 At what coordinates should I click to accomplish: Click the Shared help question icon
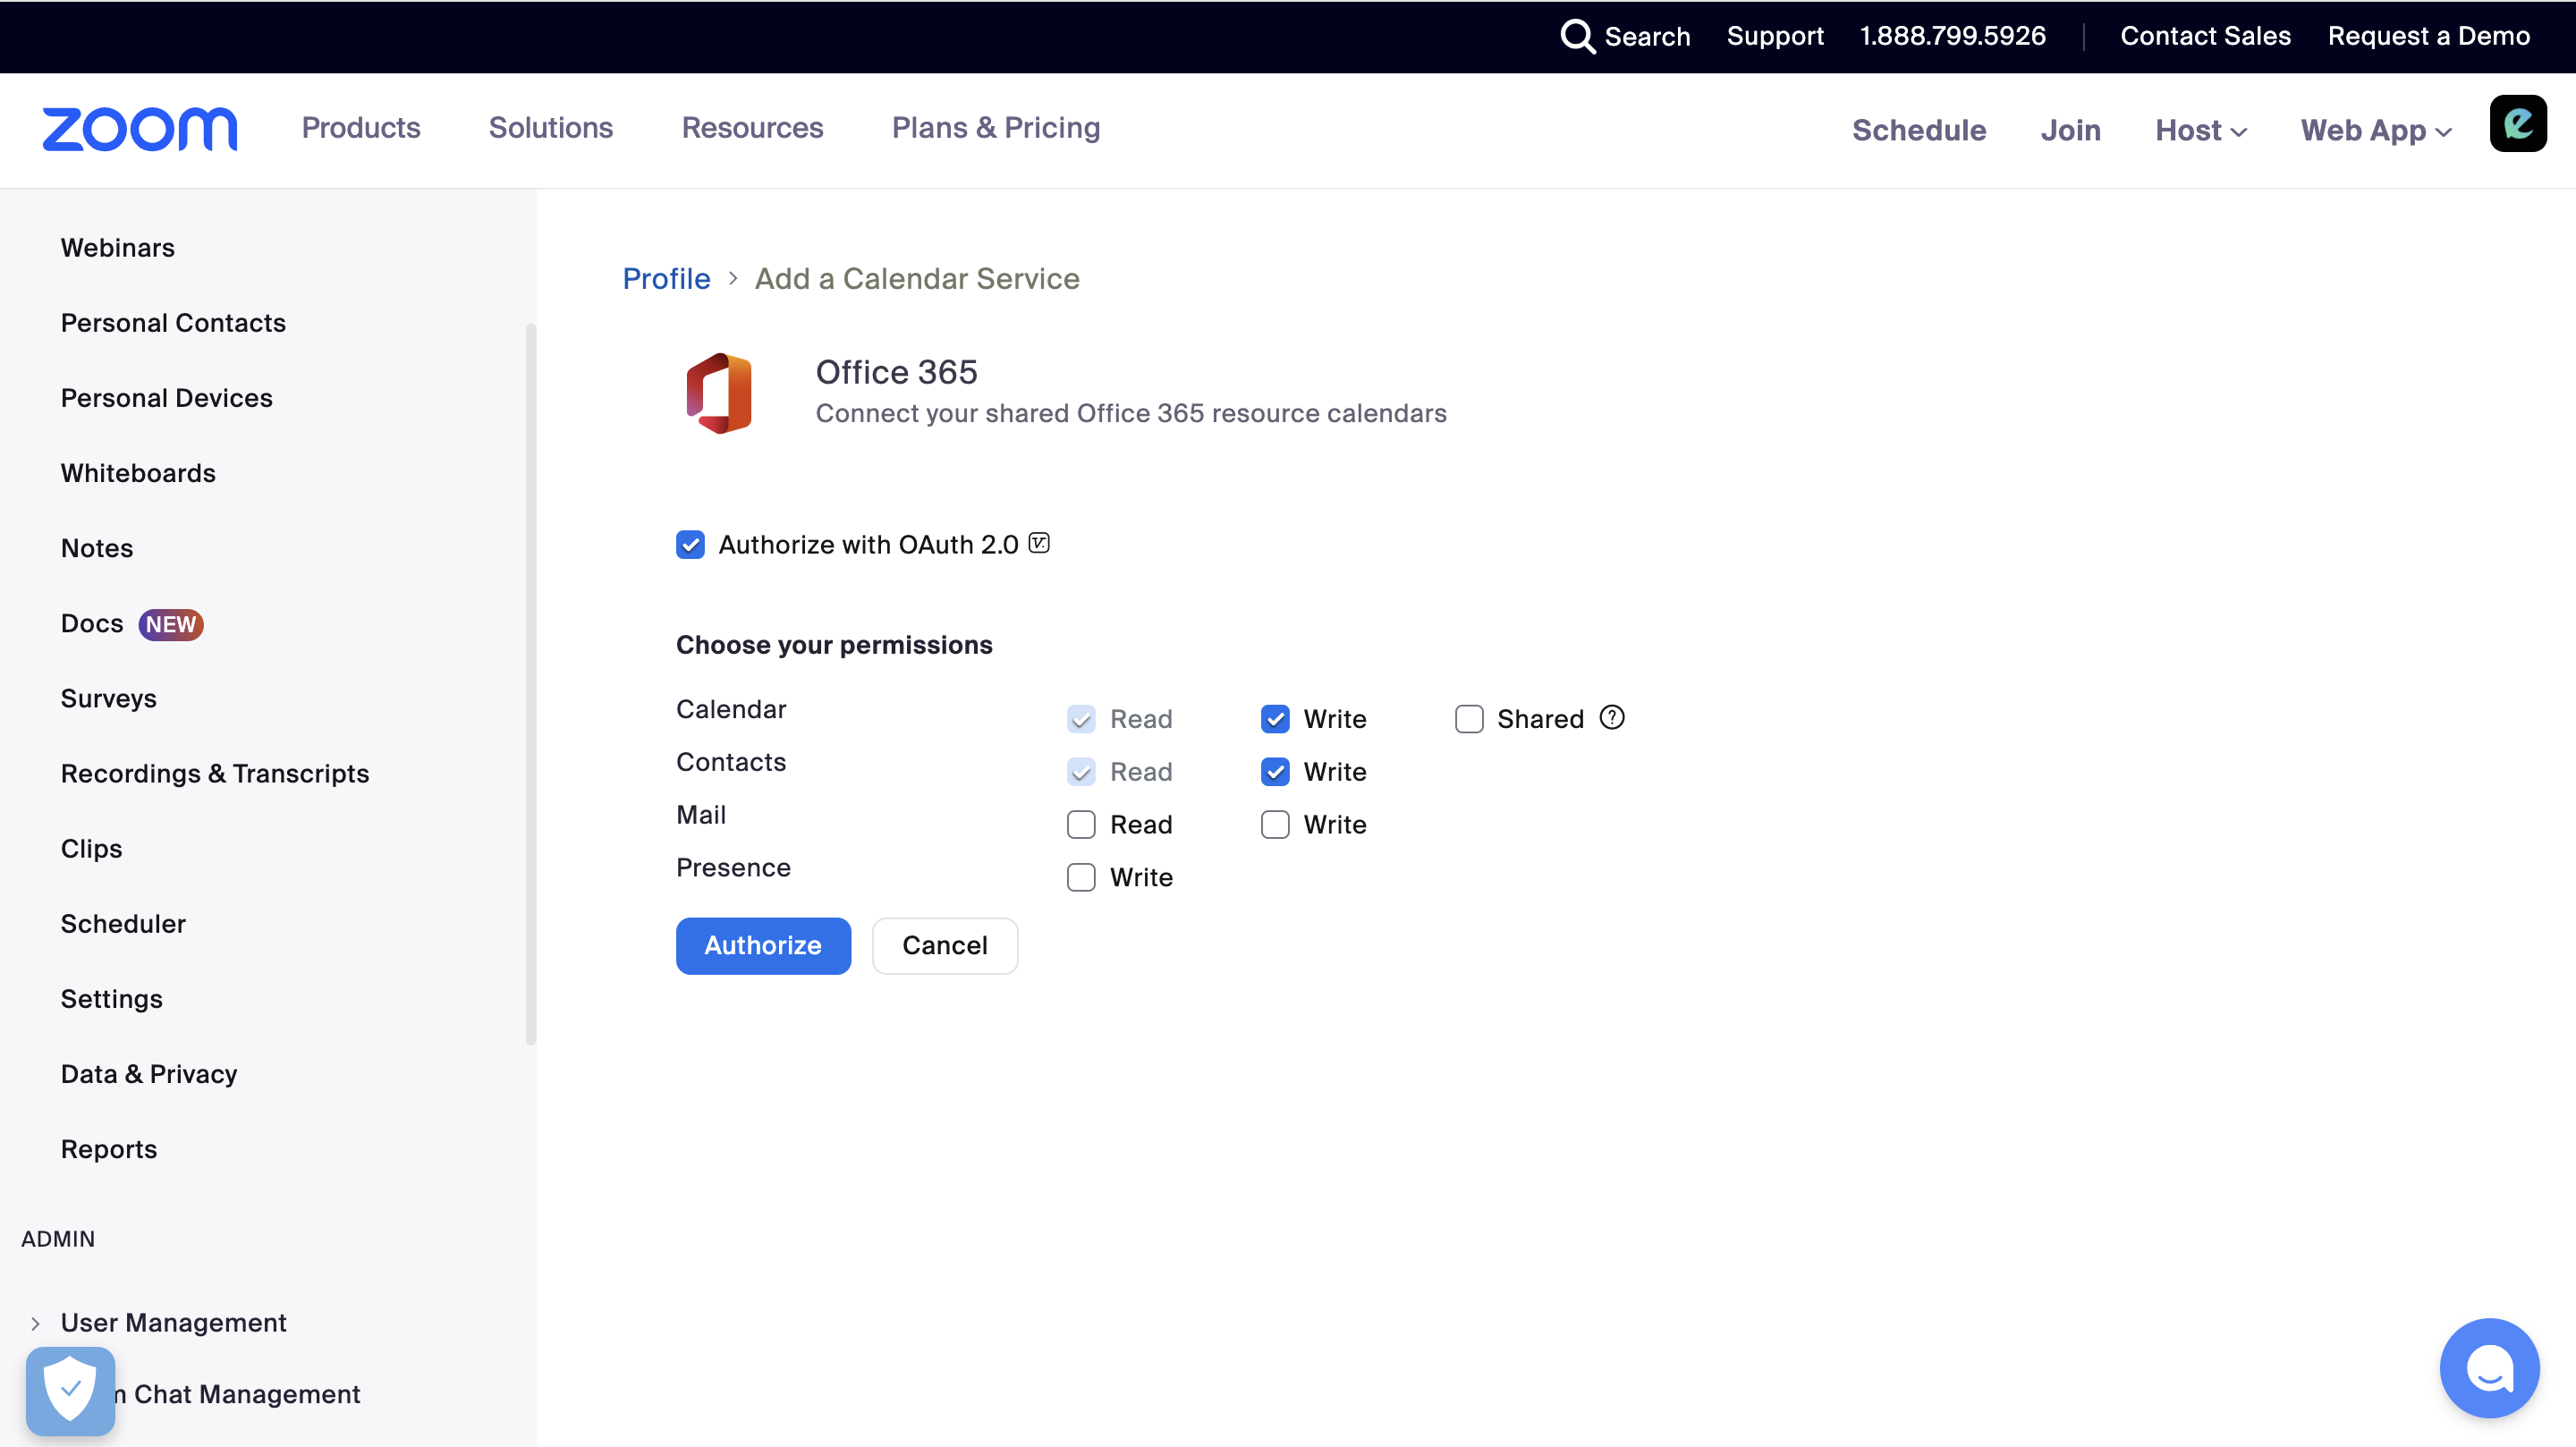tap(1612, 717)
